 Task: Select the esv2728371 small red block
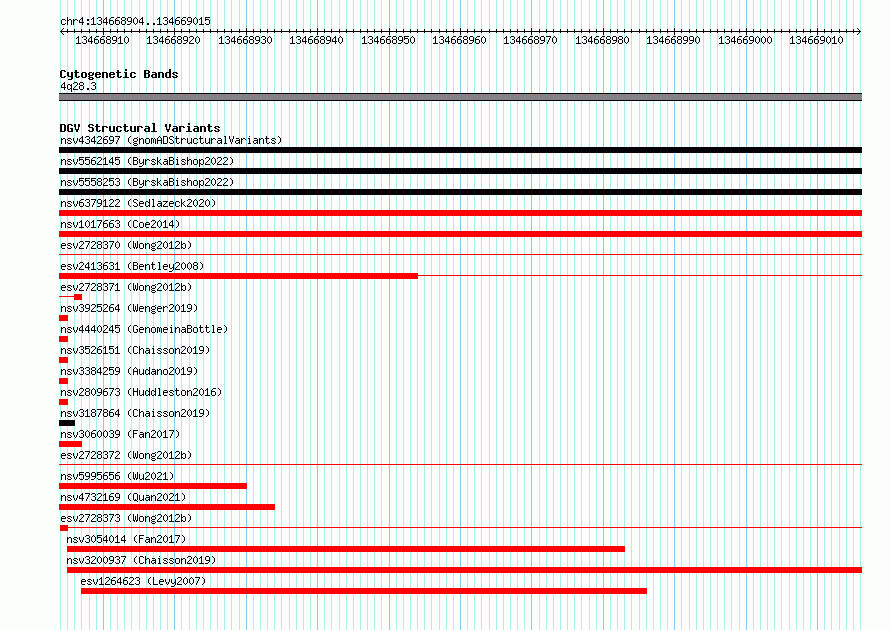coord(78,297)
